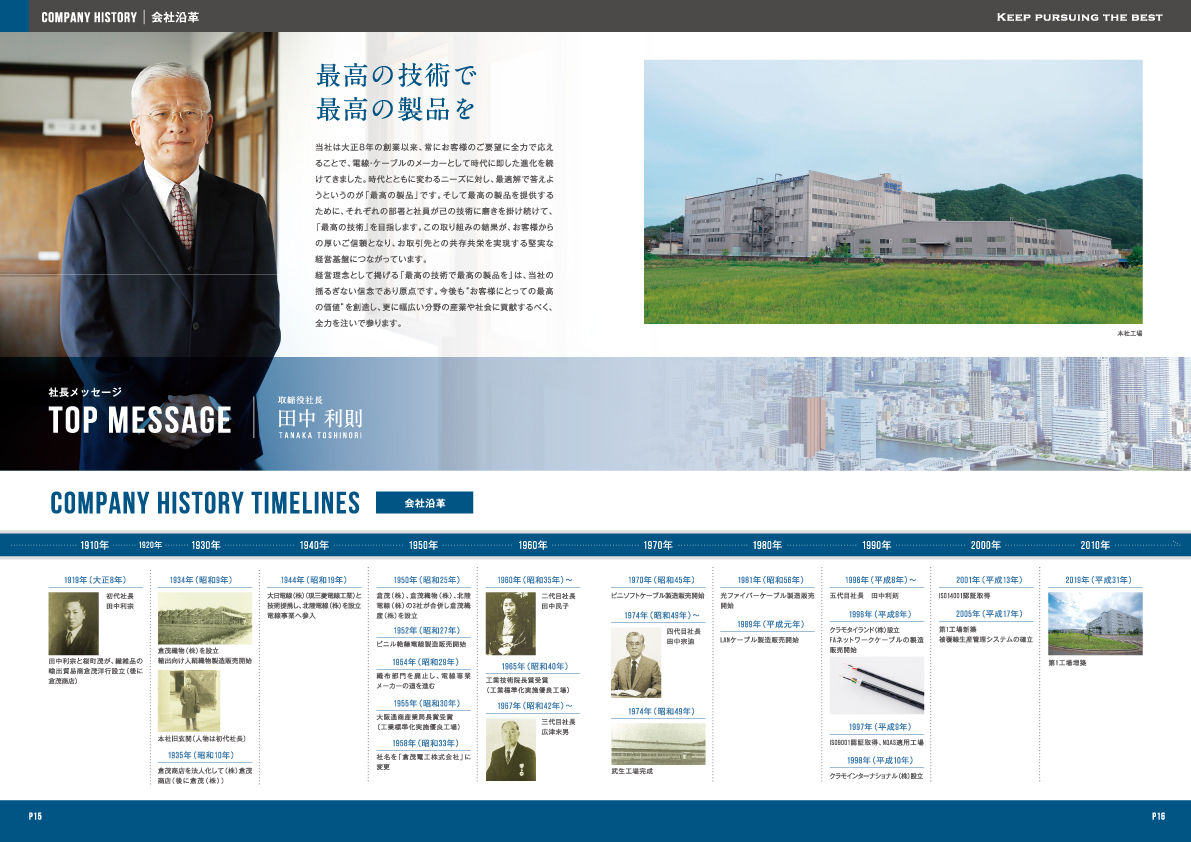Click the 本社旧玄関 photo caption
Image resolution: width=1191 pixels, height=842 pixels.
pos(201,738)
